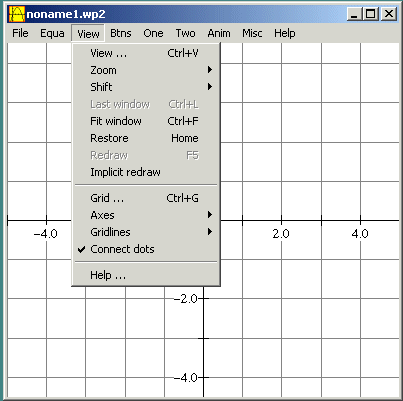The width and height of the screenshot is (403, 401).
Task: Select Restore menu entry
Action: tap(146, 138)
